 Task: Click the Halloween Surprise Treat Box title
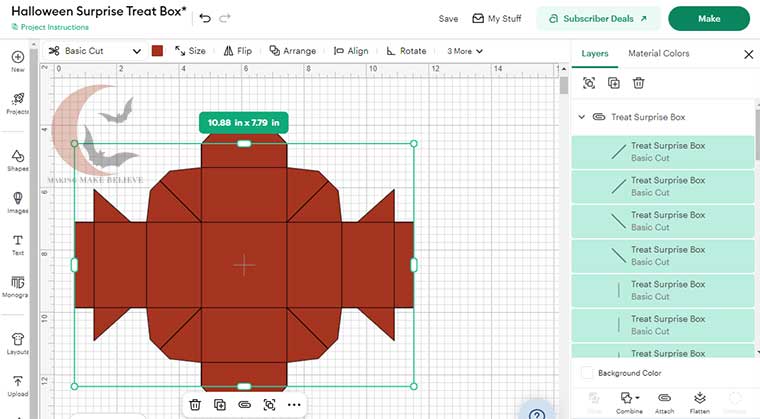click(x=98, y=11)
